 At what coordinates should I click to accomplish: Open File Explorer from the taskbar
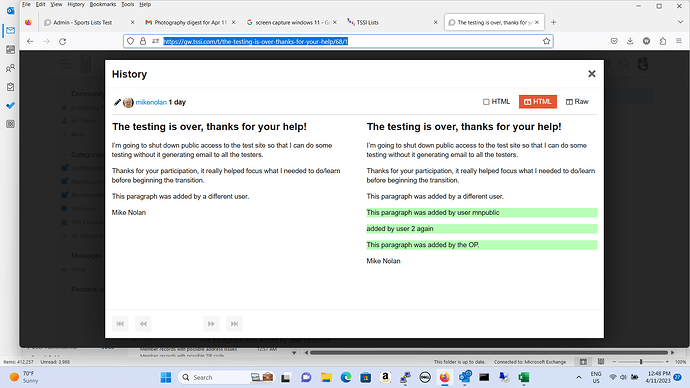pyautogui.click(x=326, y=377)
